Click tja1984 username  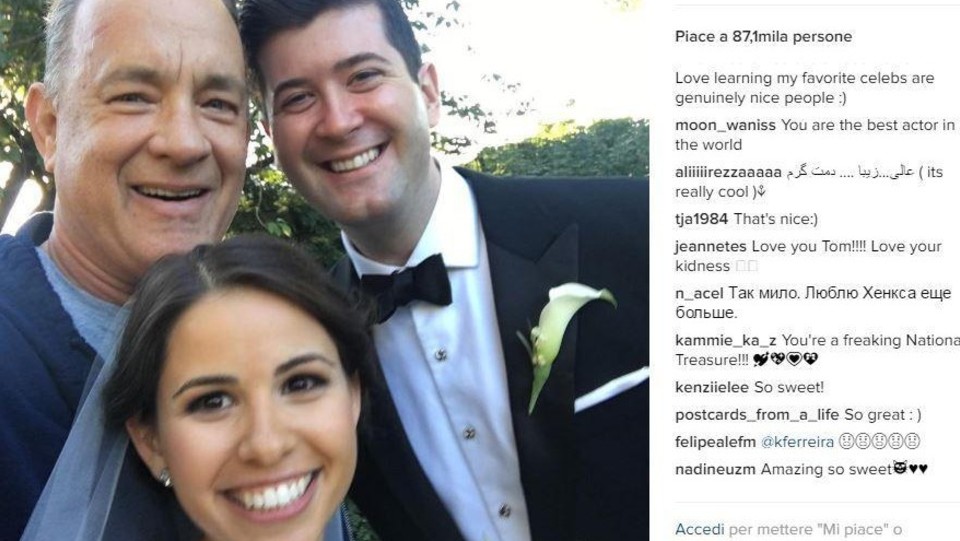coord(701,219)
